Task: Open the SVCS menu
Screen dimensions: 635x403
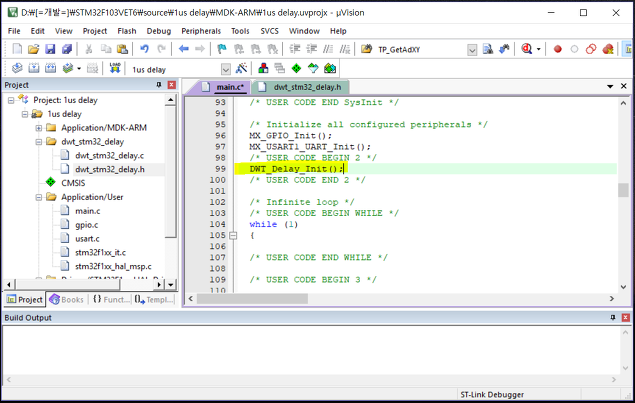Action: pos(269,31)
